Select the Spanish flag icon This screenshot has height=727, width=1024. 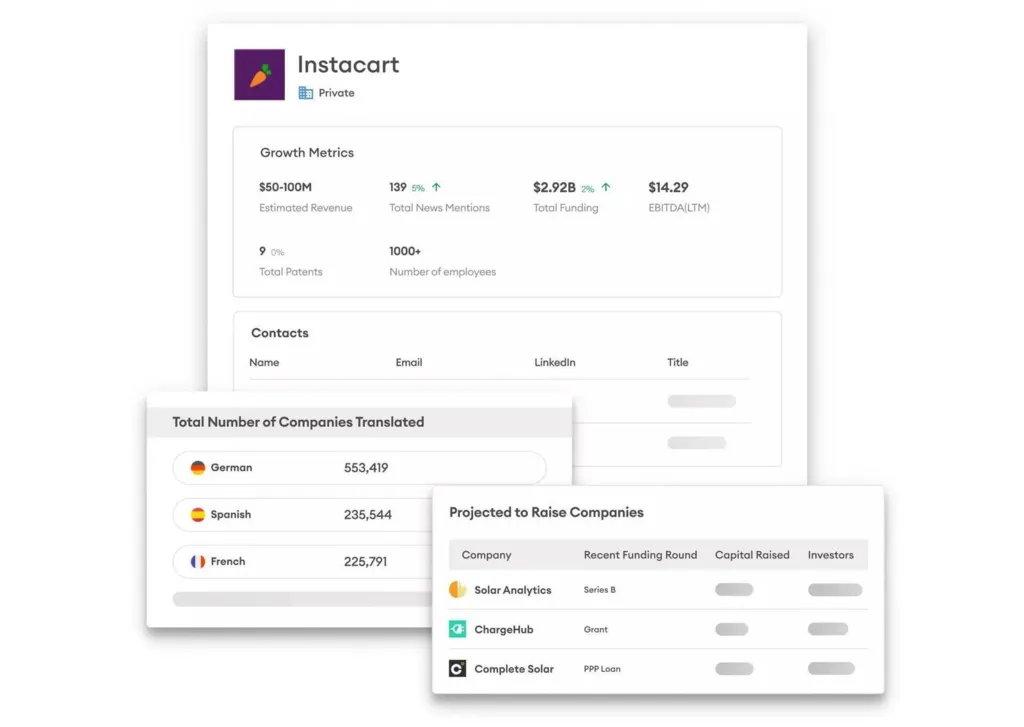(200, 514)
